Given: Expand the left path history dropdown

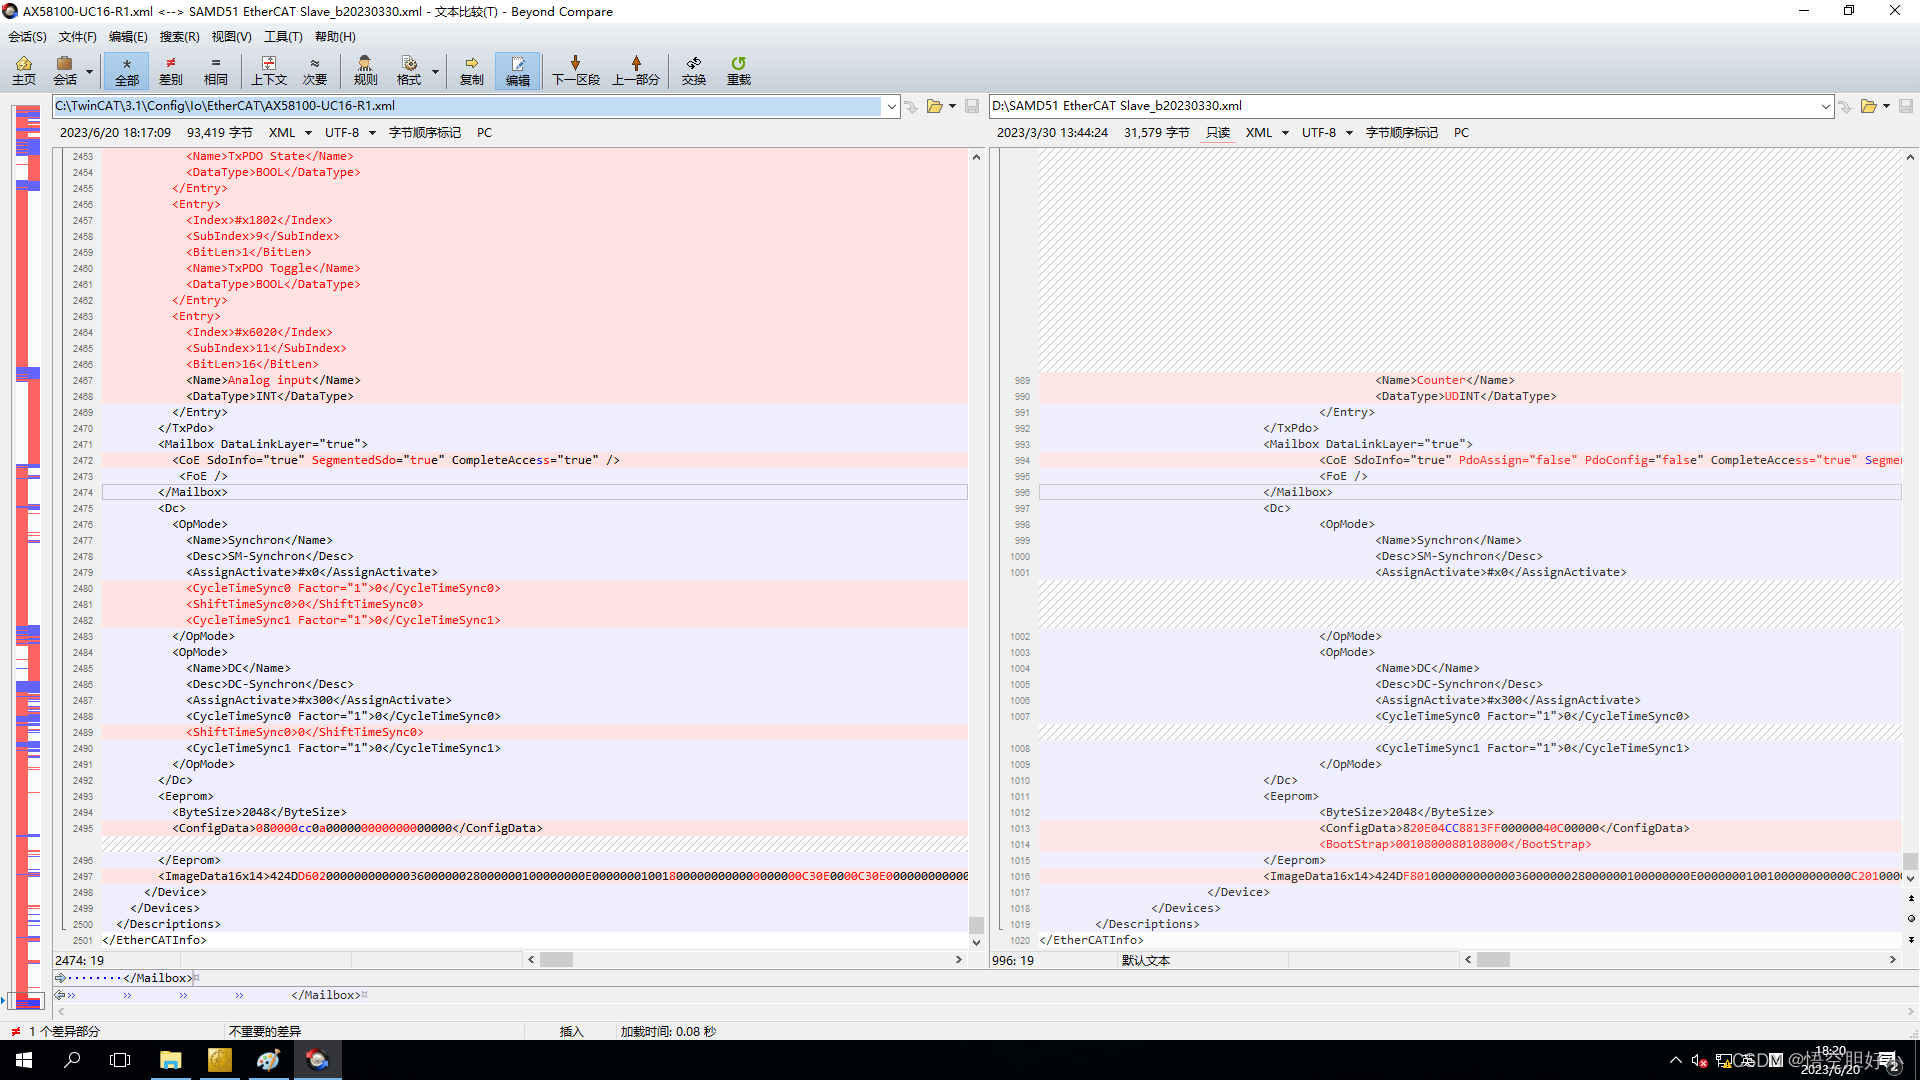Looking at the screenshot, I should click(891, 106).
